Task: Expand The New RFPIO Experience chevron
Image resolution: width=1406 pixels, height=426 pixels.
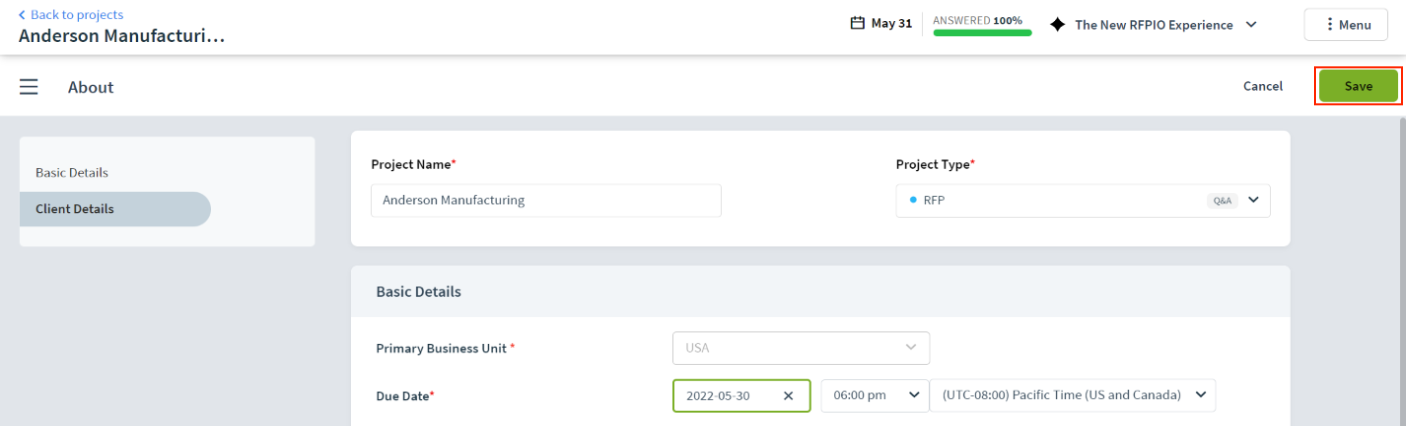Action: [x=1251, y=25]
